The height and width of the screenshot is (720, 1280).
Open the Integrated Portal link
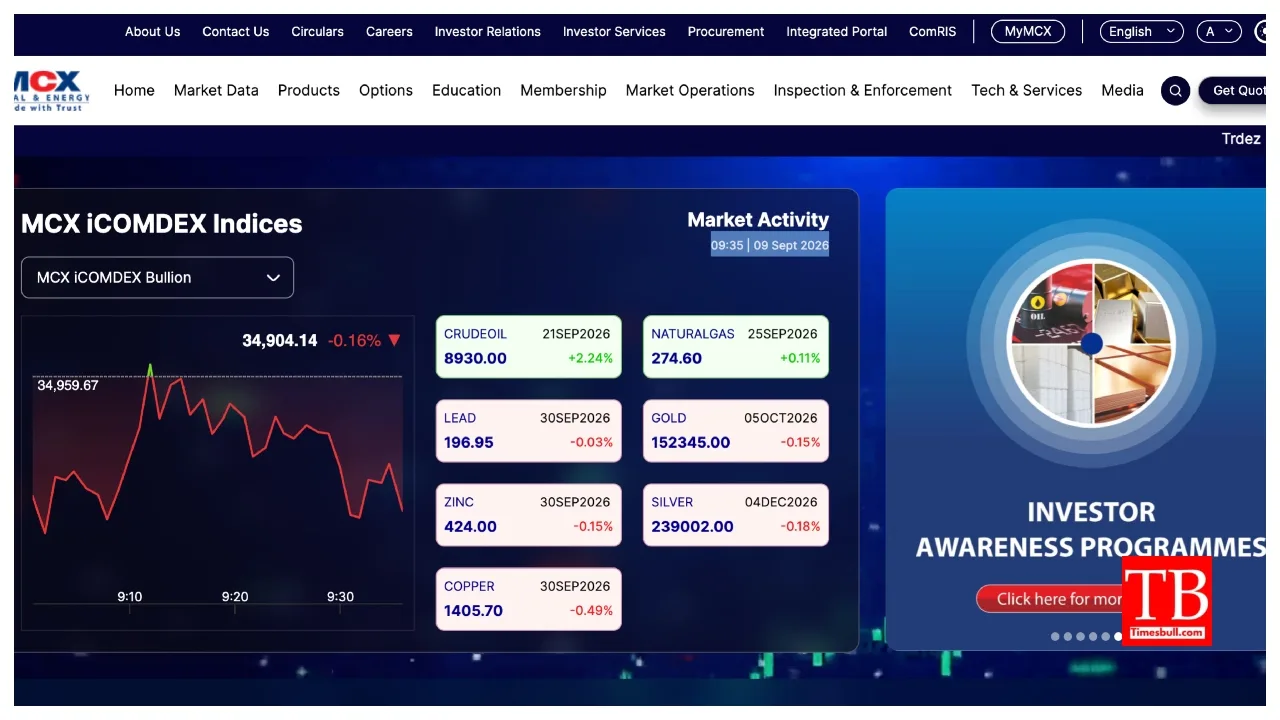tap(837, 32)
